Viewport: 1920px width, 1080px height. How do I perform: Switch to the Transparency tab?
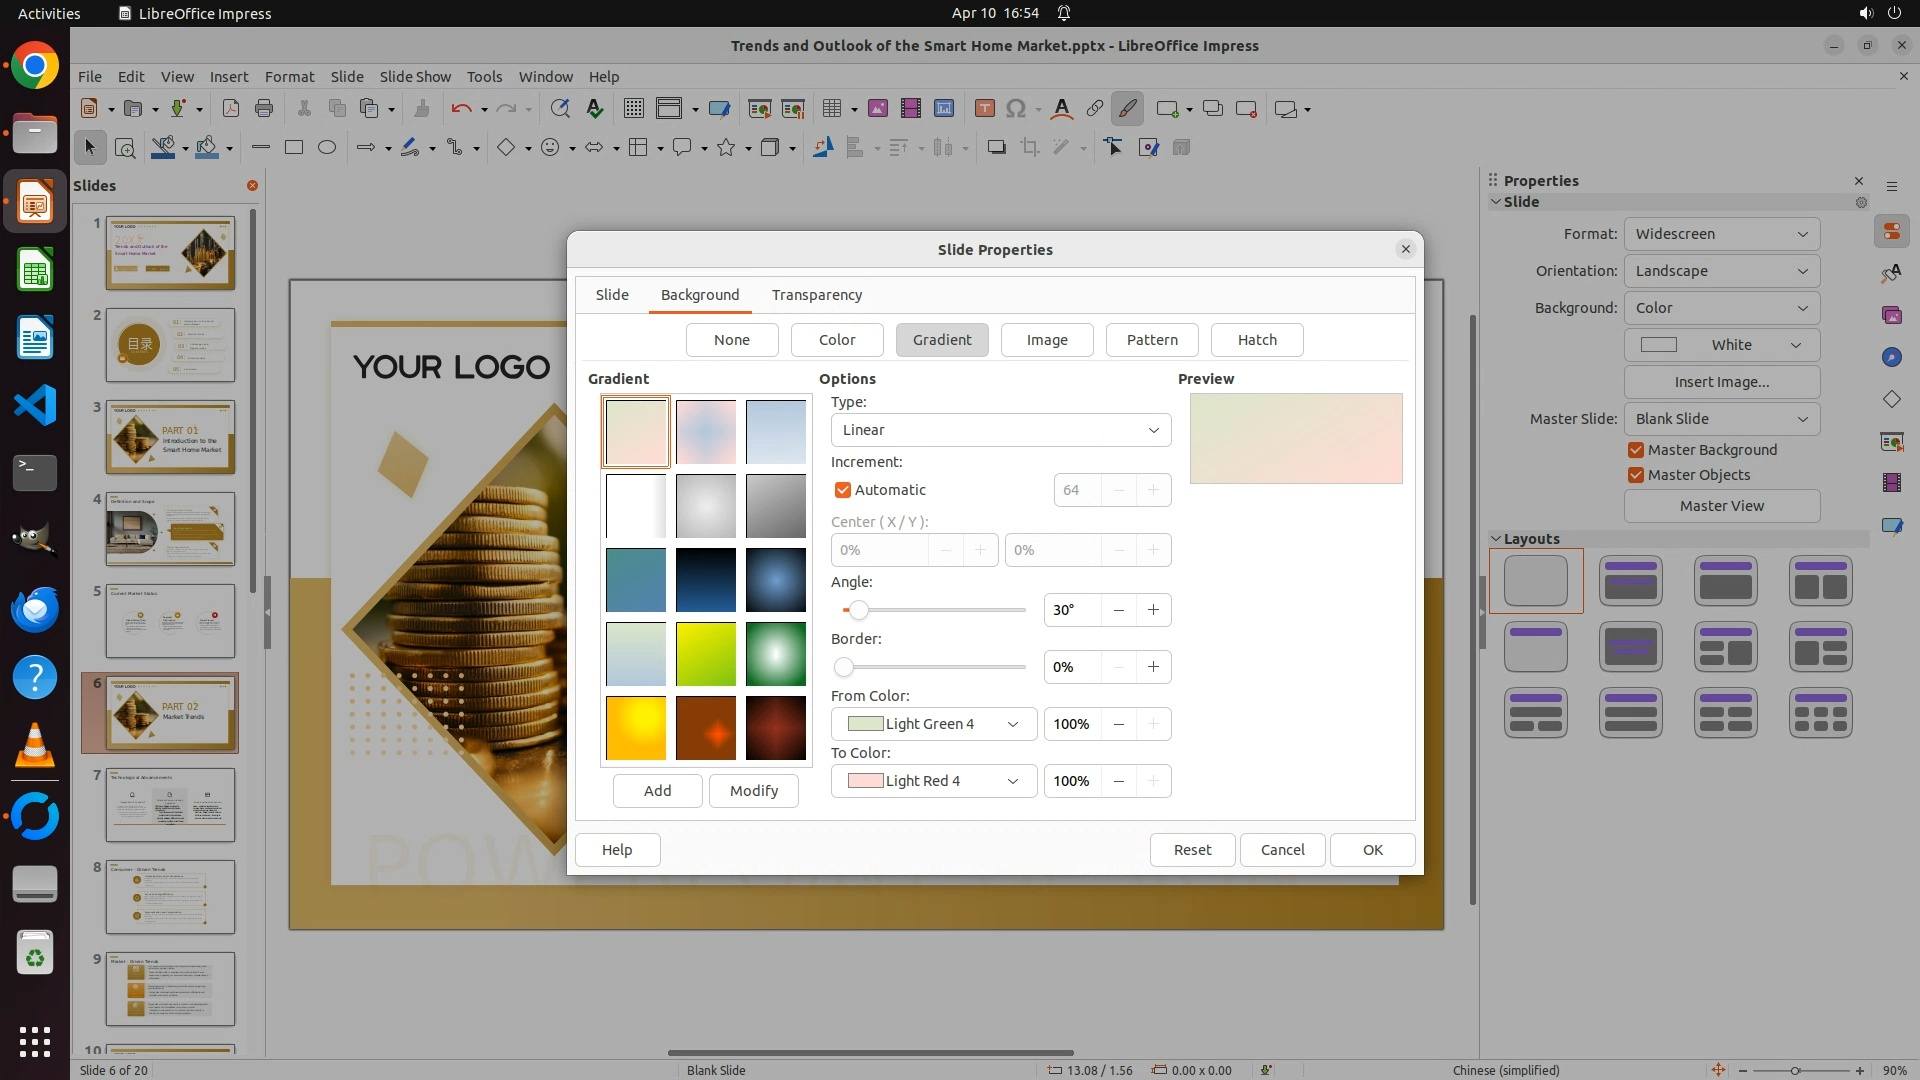click(816, 295)
